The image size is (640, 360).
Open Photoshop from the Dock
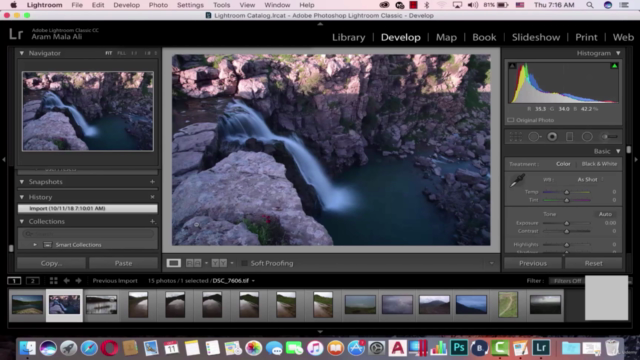coord(459,348)
